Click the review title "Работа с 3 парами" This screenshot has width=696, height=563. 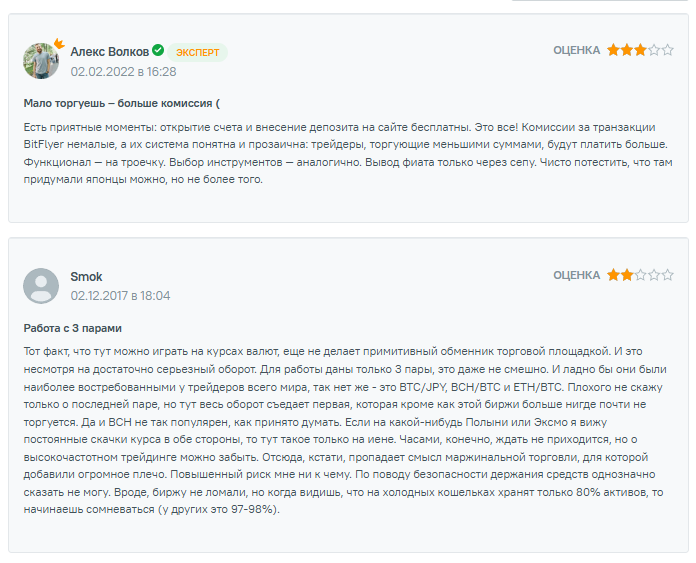point(73,328)
